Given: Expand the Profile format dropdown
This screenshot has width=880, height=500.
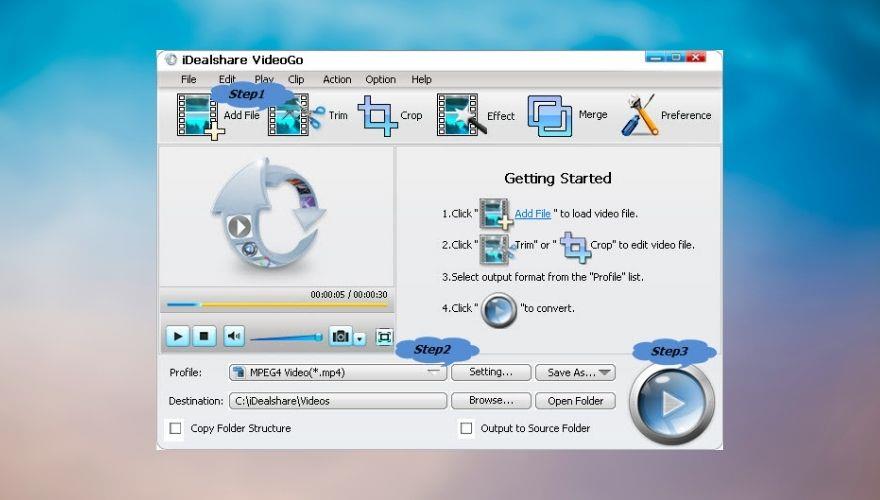Looking at the screenshot, I should [x=433, y=372].
